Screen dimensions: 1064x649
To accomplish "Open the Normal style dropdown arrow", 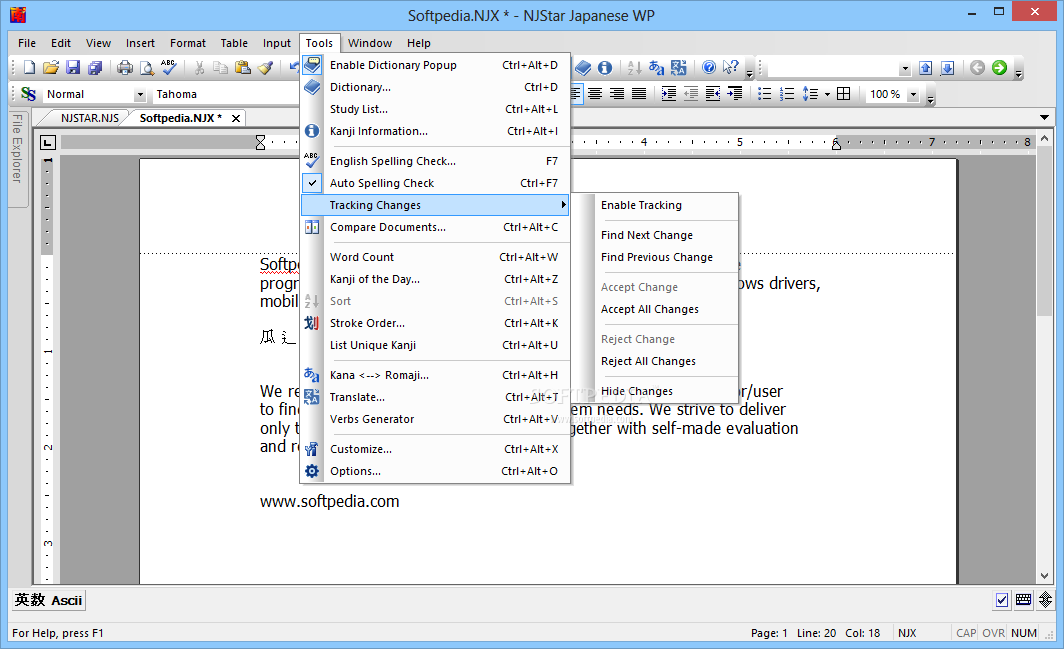I will pyautogui.click(x=140, y=94).
